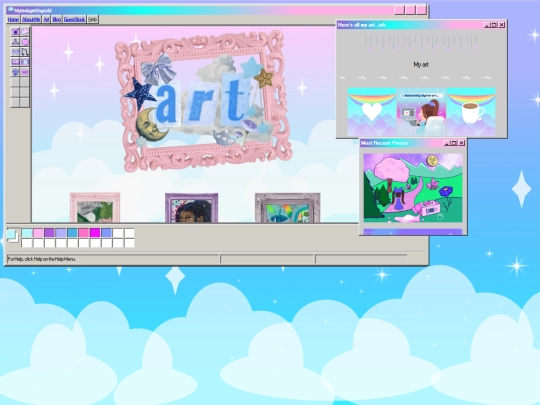Open the About Me nav link
This screenshot has height=405, width=540.
coord(31,19)
